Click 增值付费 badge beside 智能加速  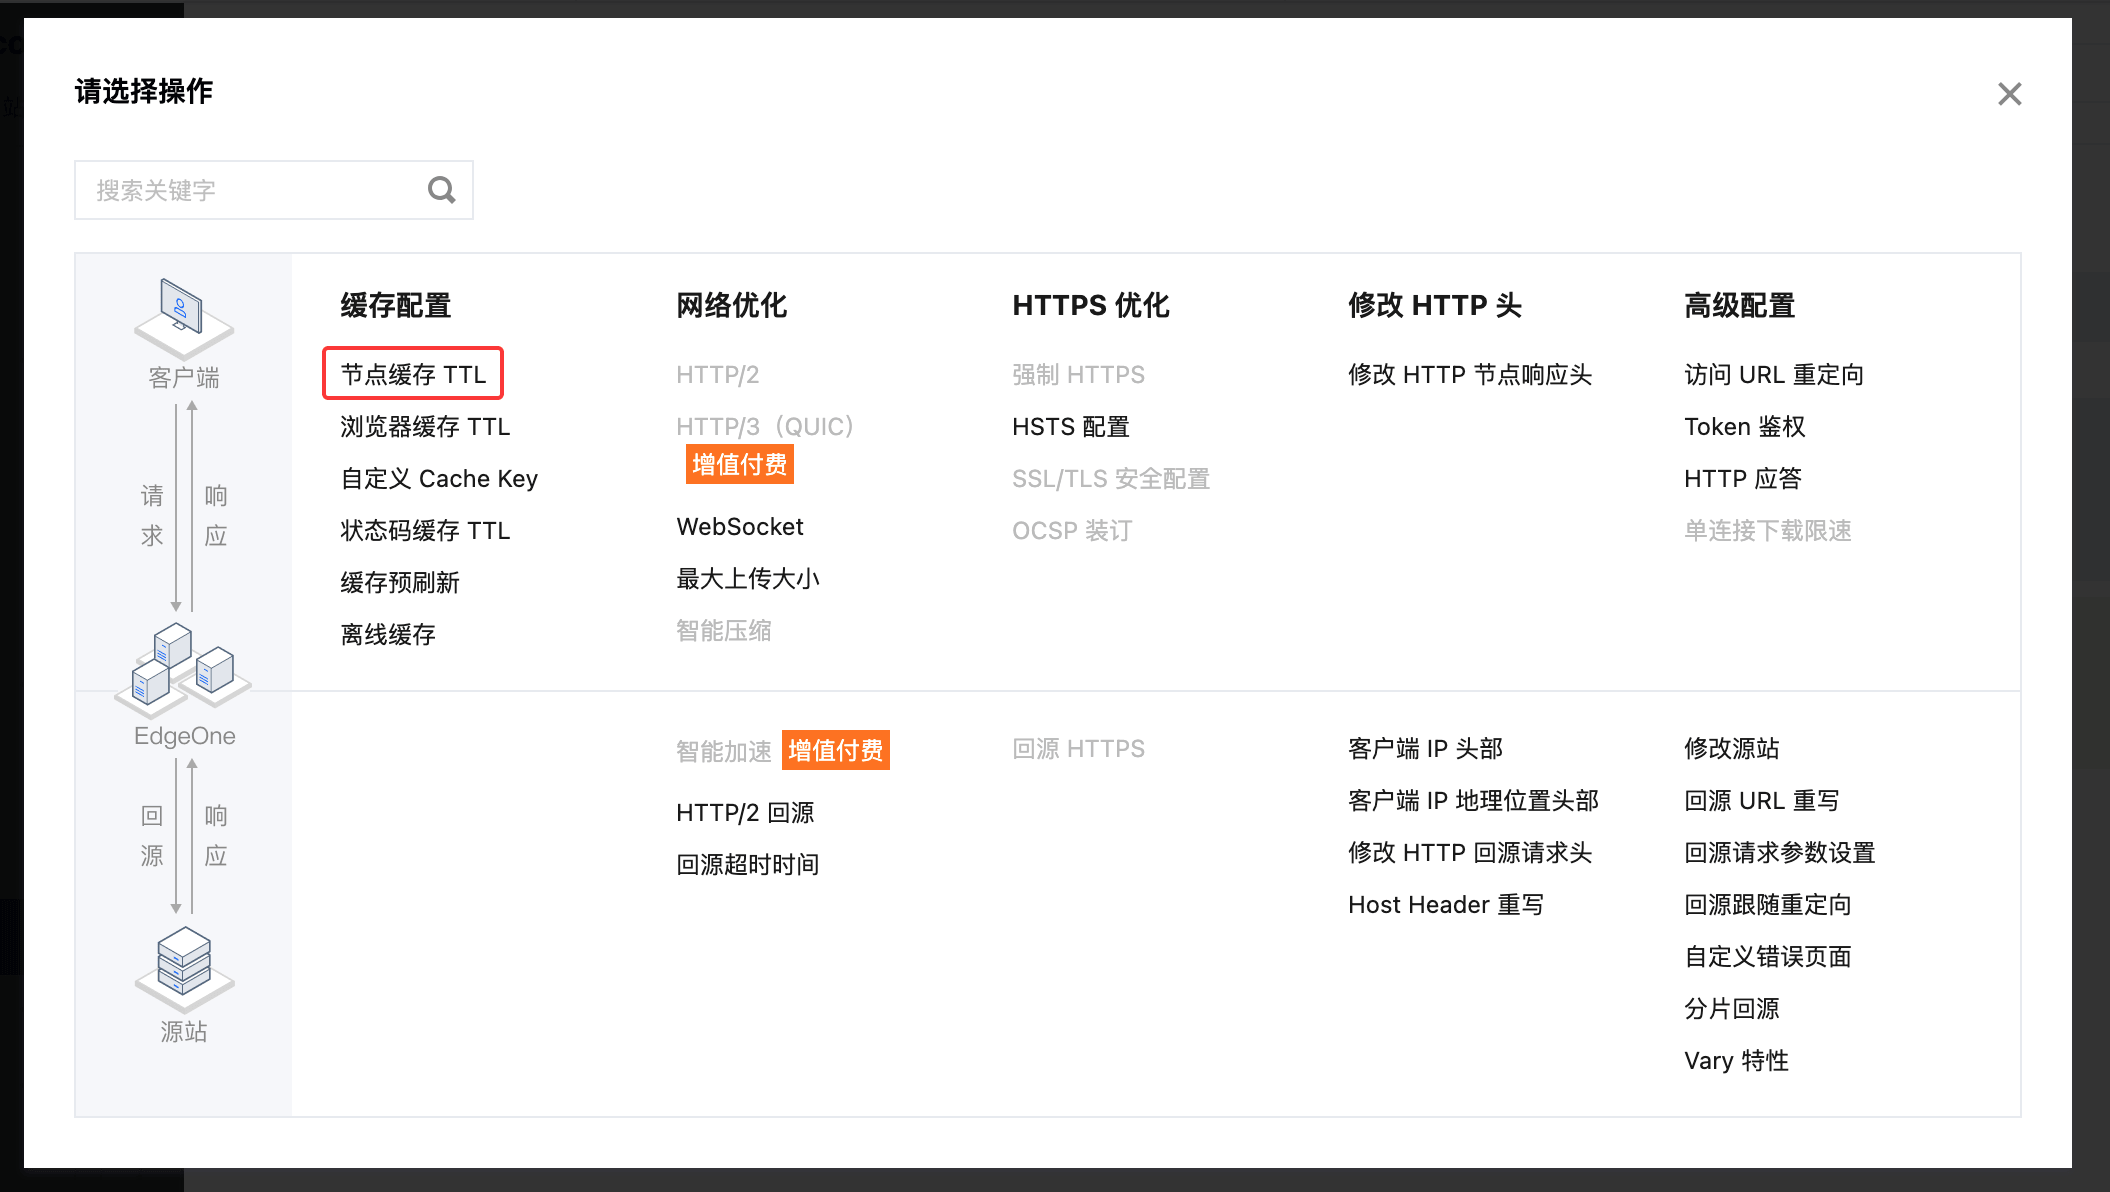coord(836,750)
